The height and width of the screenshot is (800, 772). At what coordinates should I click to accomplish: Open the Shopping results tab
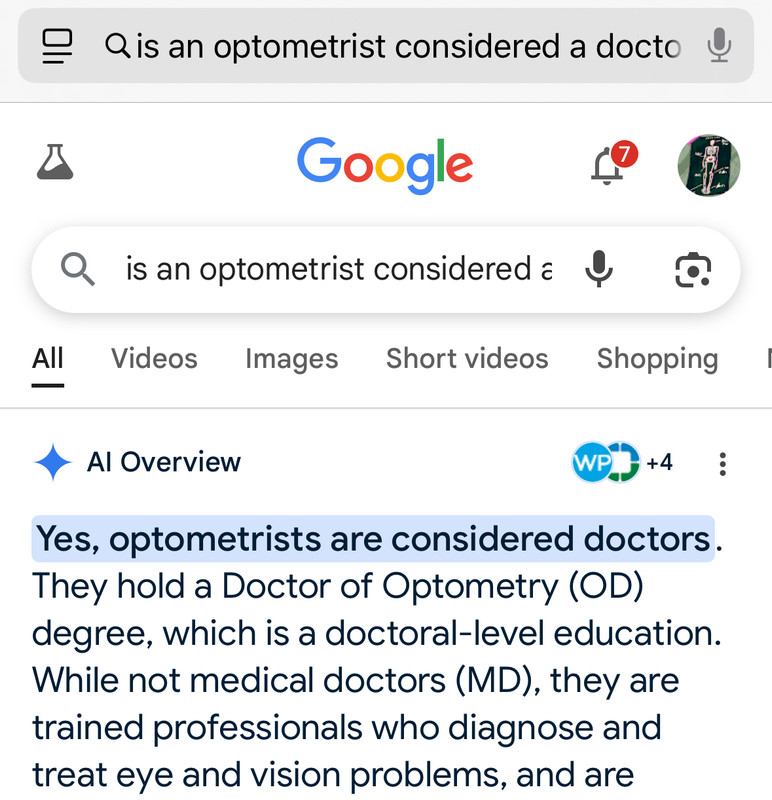(657, 359)
